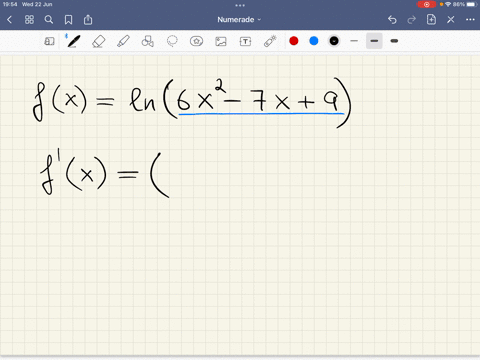The width and height of the screenshot is (480, 360).
Task: Tap the three-dot multitasking indicator
Action: click(240, 5)
